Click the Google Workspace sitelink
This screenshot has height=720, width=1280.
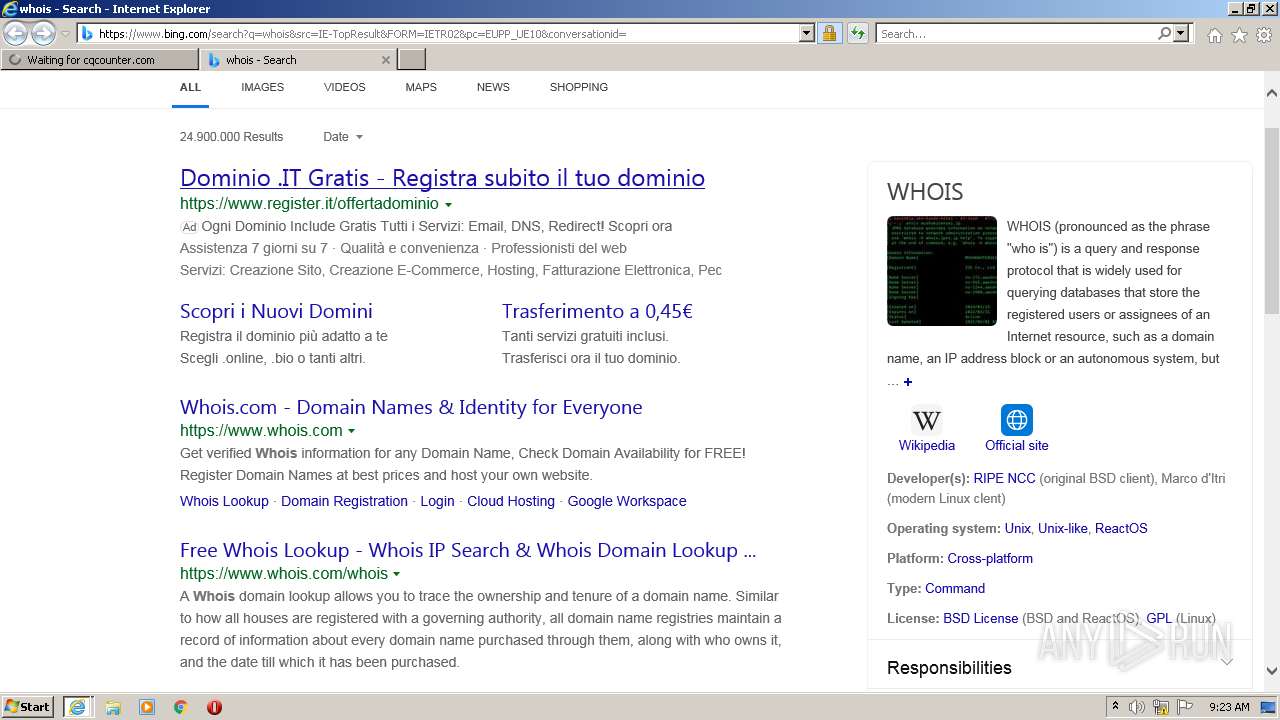(x=627, y=501)
